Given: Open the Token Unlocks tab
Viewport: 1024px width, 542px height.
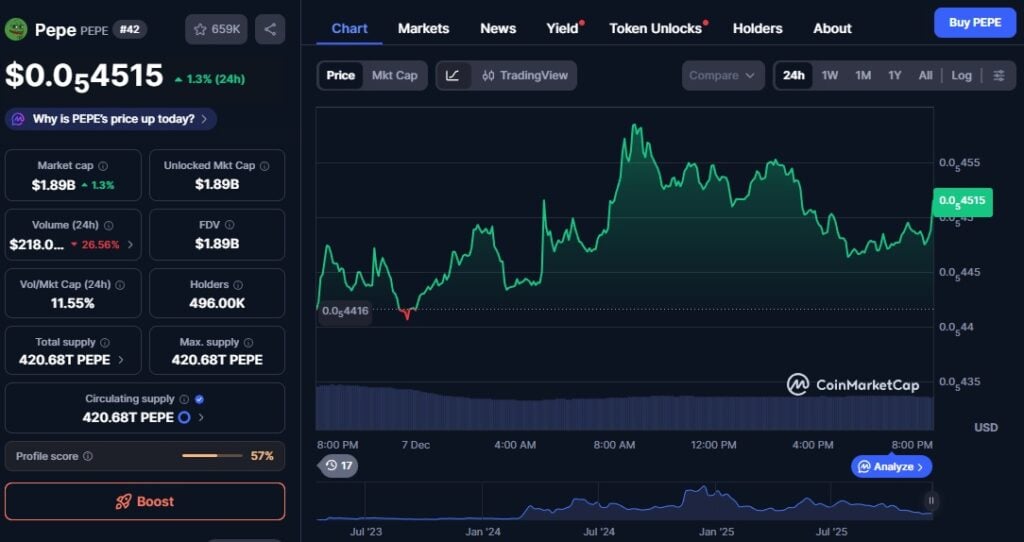Looking at the screenshot, I should [656, 29].
